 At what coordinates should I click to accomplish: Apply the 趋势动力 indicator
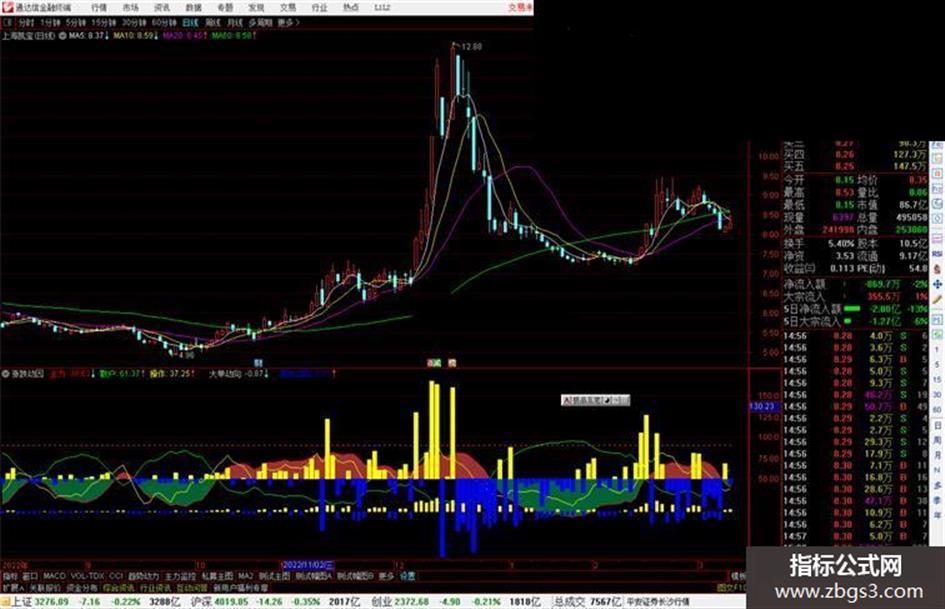pos(143,576)
